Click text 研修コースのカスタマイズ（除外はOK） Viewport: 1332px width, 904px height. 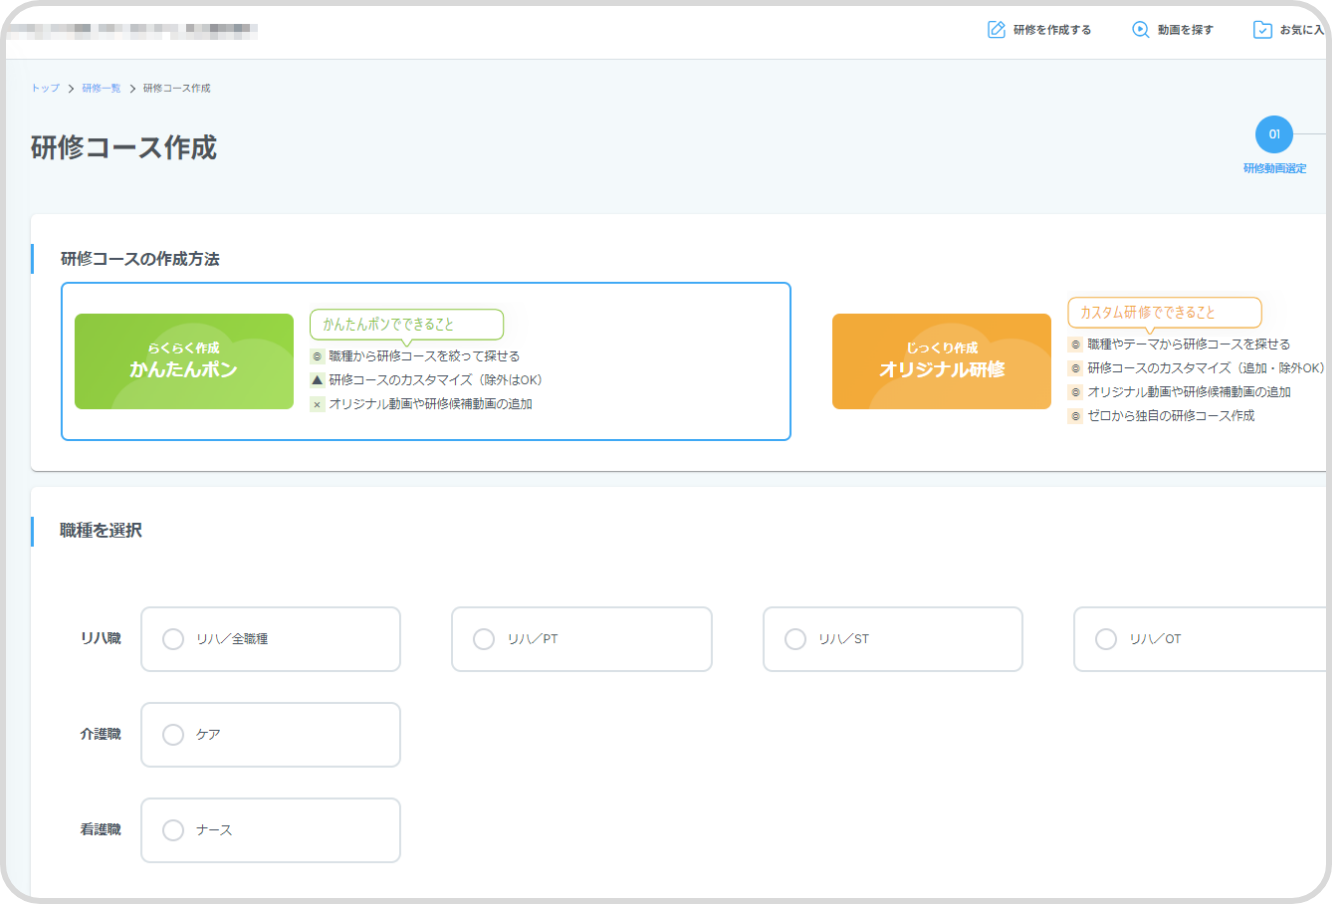coord(436,380)
